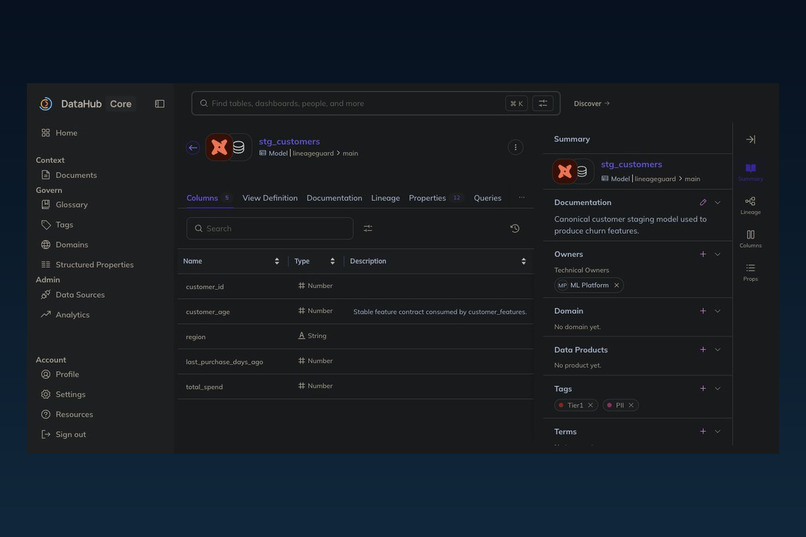
Task: Select the Columns icon in the right rail
Action: coord(750,238)
